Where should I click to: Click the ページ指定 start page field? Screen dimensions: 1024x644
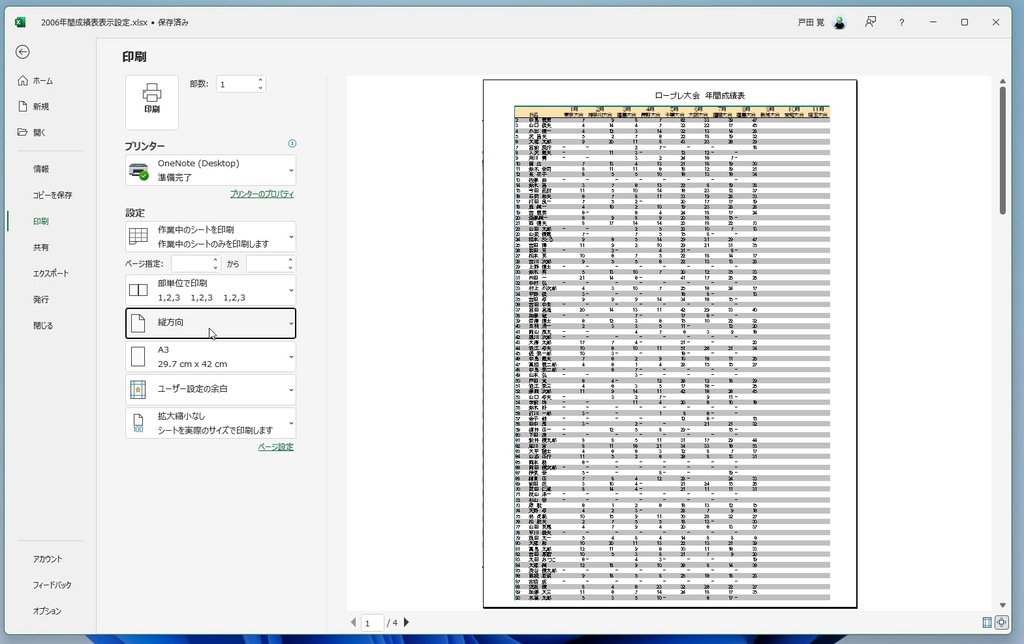coord(191,264)
